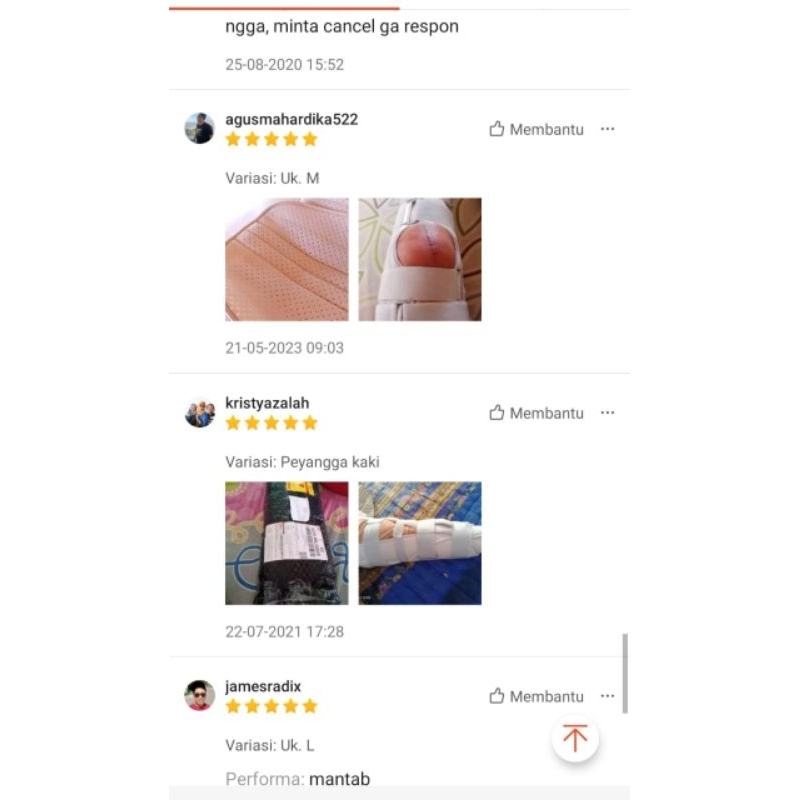Tap the five-star rating under jamesradix
Image resolution: width=800 pixels, height=800 pixels.
(x=271, y=706)
